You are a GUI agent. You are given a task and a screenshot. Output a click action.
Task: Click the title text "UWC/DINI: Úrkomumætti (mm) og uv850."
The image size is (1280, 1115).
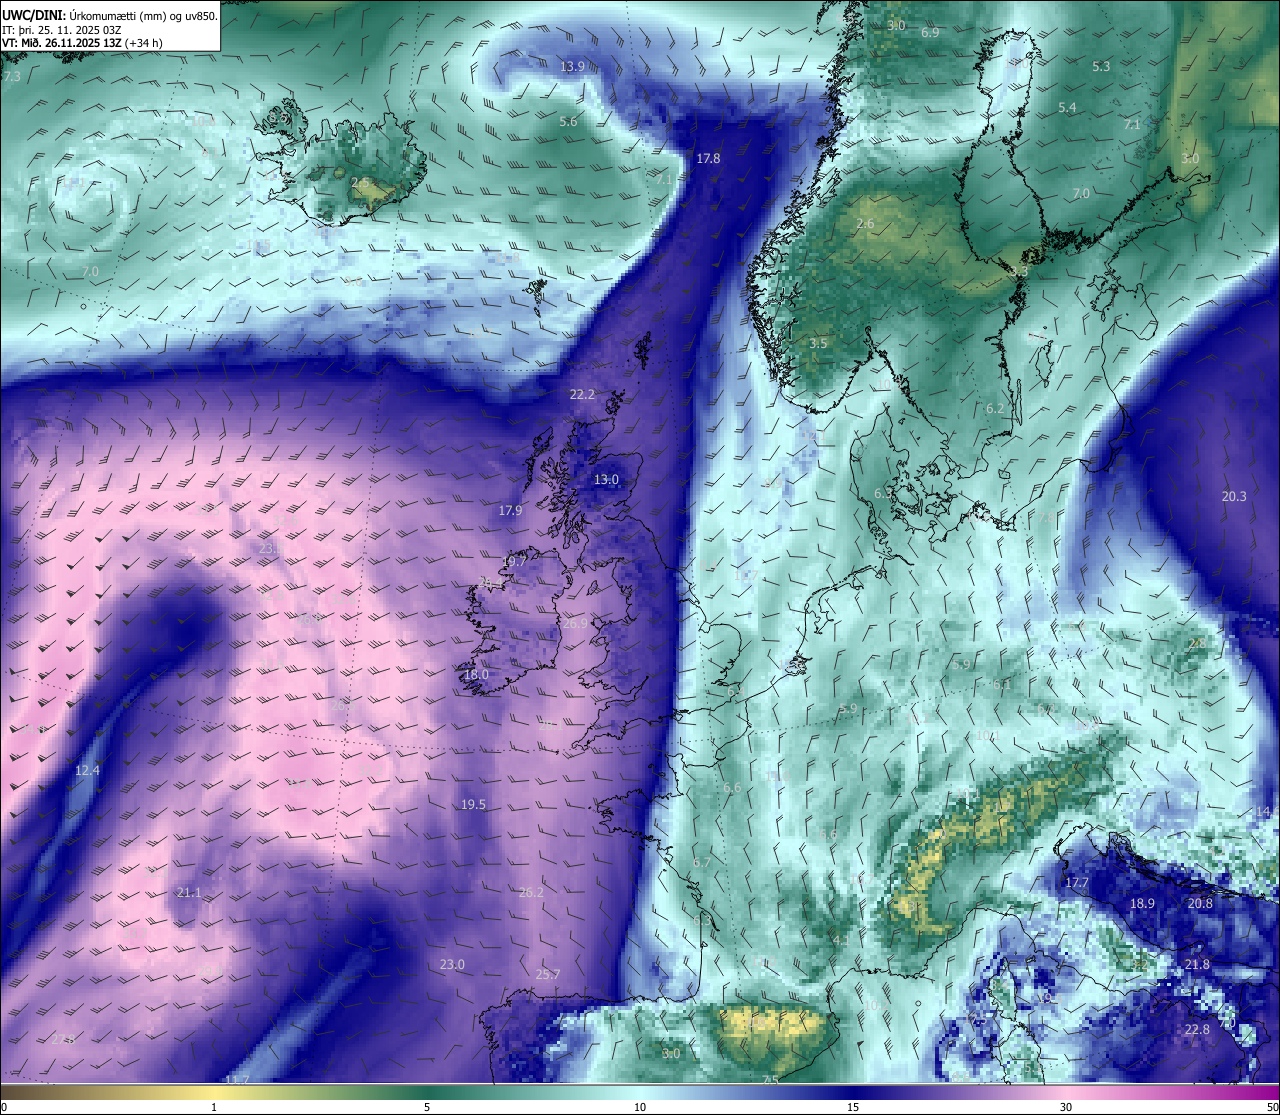point(110,15)
